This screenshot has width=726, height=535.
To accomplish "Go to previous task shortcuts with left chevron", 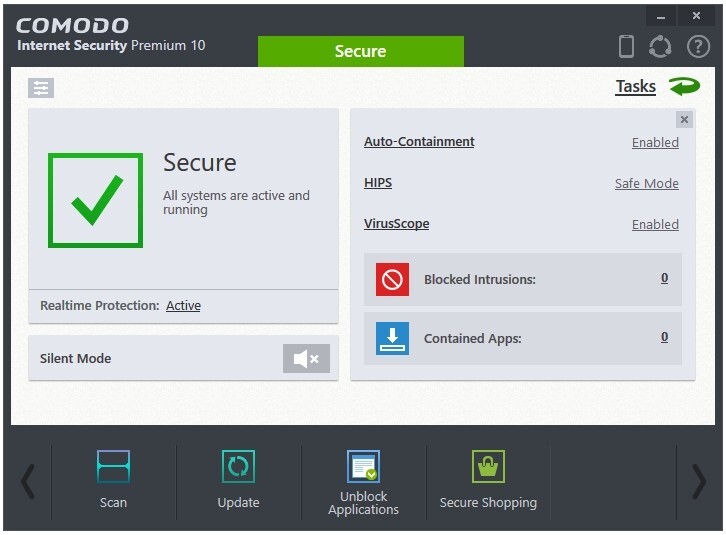I will click(x=28, y=482).
